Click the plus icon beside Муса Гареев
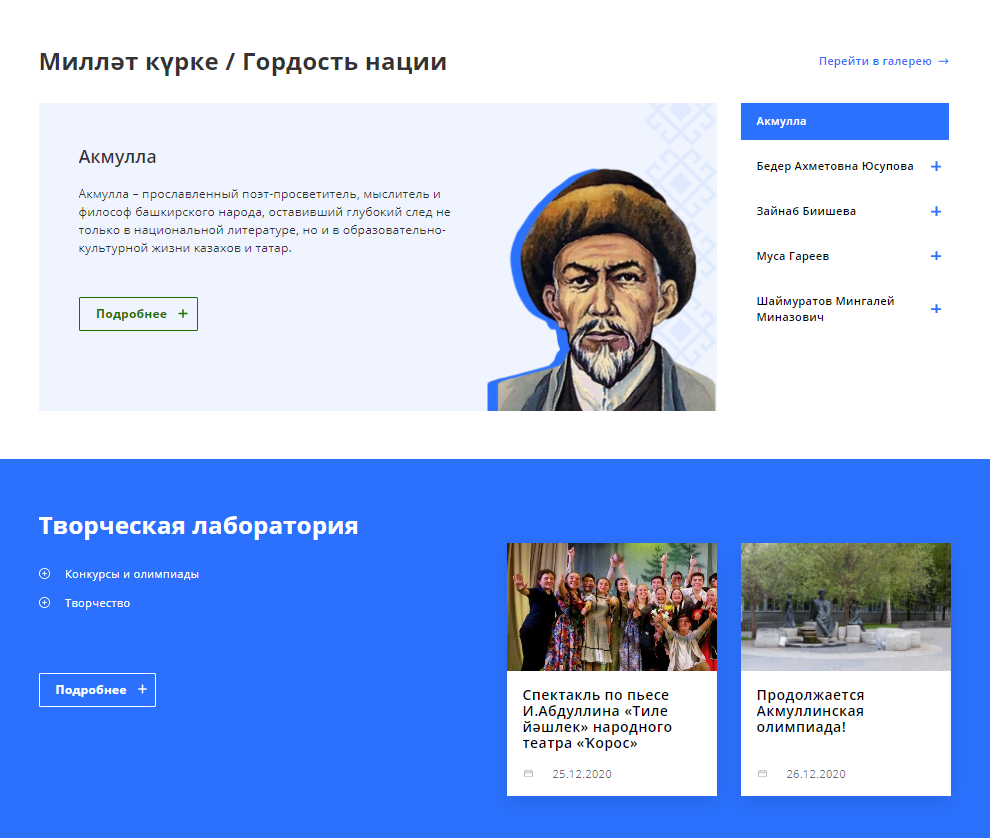Image resolution: width=990 pixels, height=838 pixels. point(936,257)
